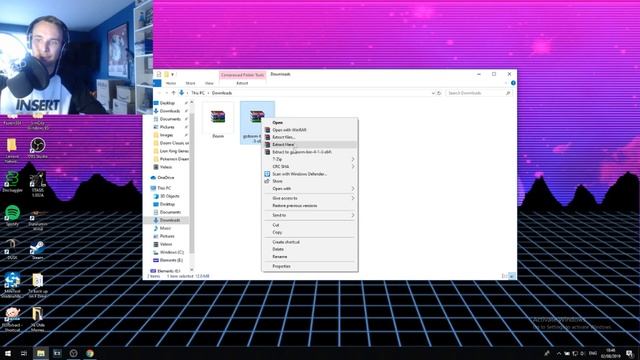Open Spotify desktop shortcut
The image size is (640, 360).
pos(12,216)
